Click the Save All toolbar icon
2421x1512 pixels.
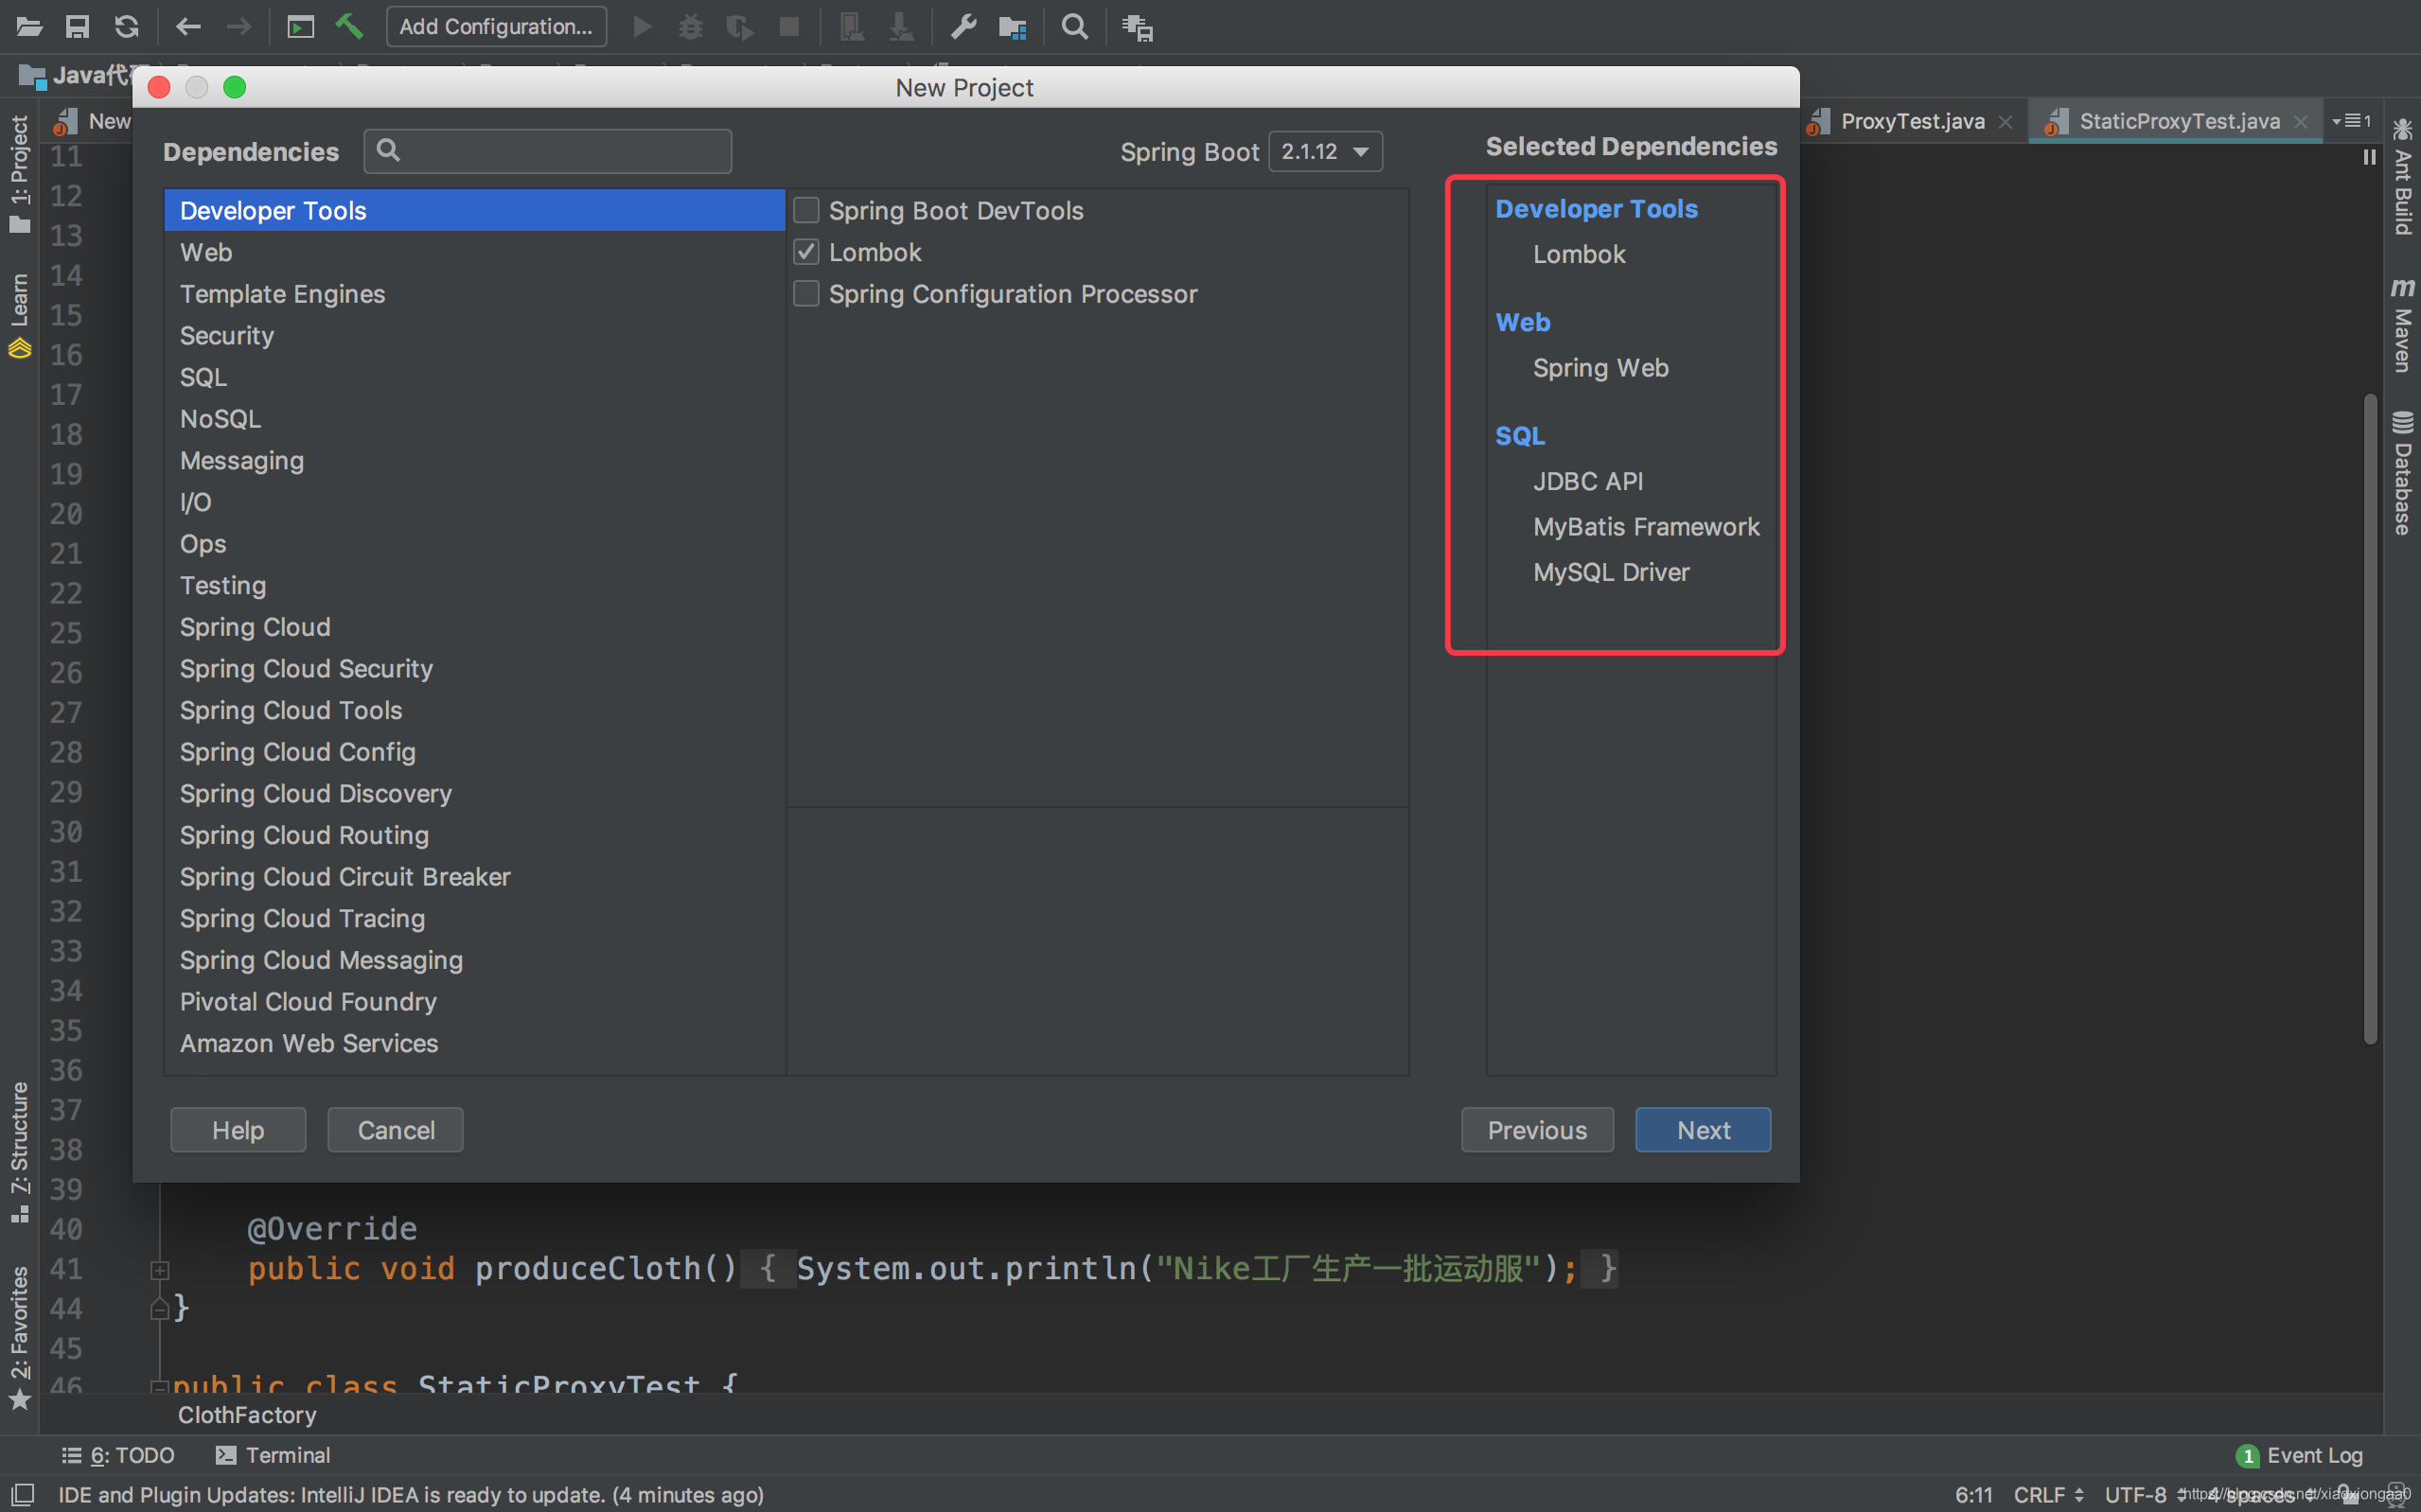click(x=77, y=27)
